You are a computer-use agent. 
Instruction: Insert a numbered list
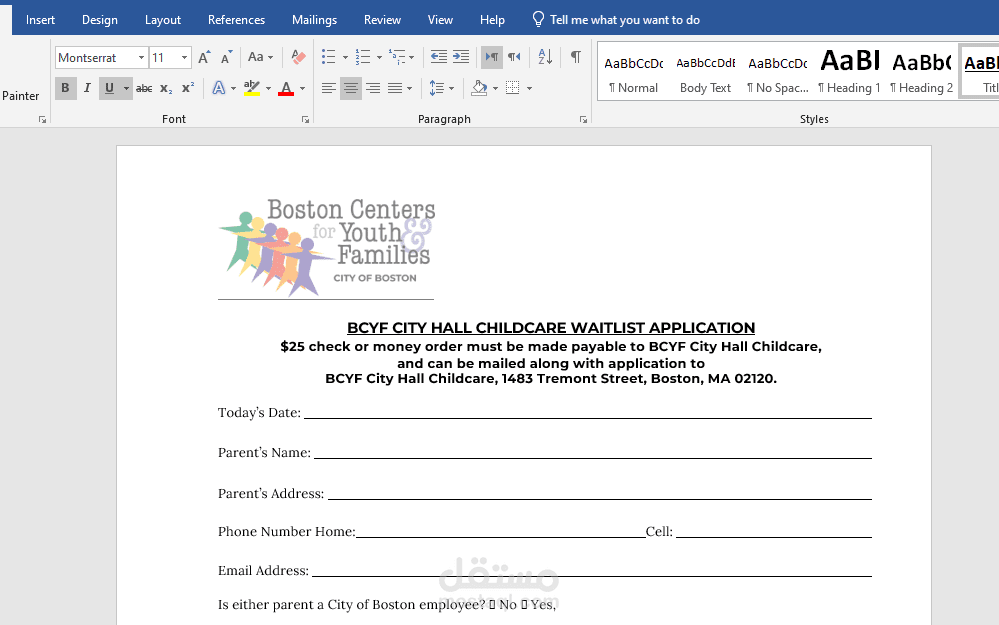click(363, 57)
